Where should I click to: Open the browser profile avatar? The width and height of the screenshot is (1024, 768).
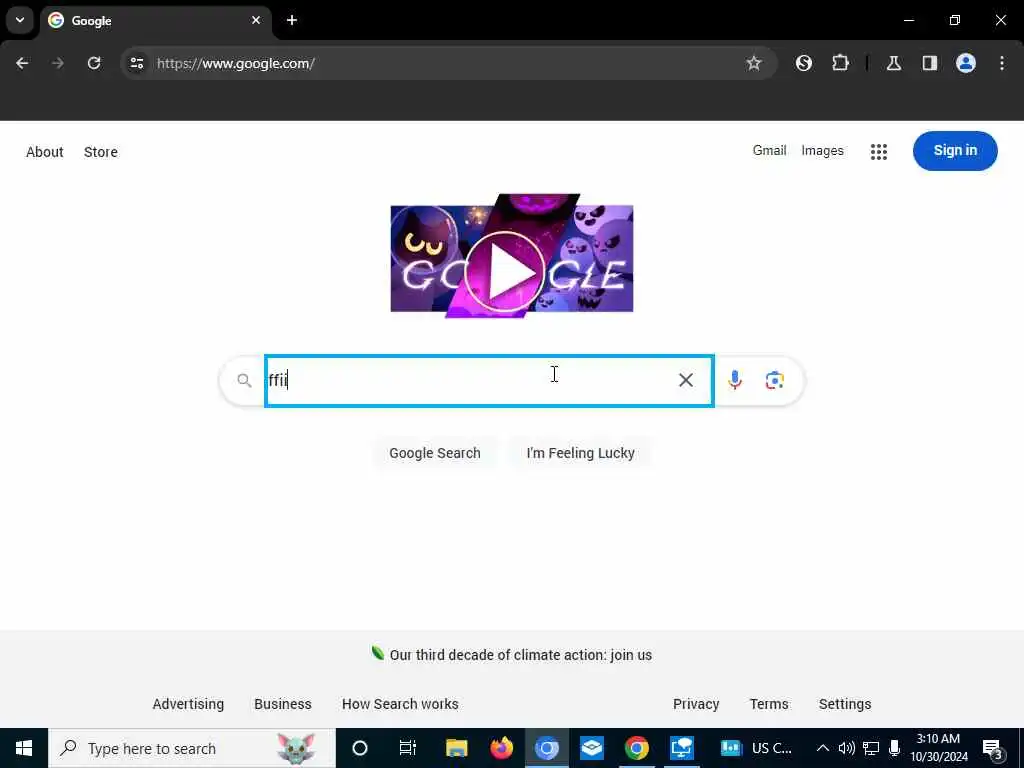[966, 63]
